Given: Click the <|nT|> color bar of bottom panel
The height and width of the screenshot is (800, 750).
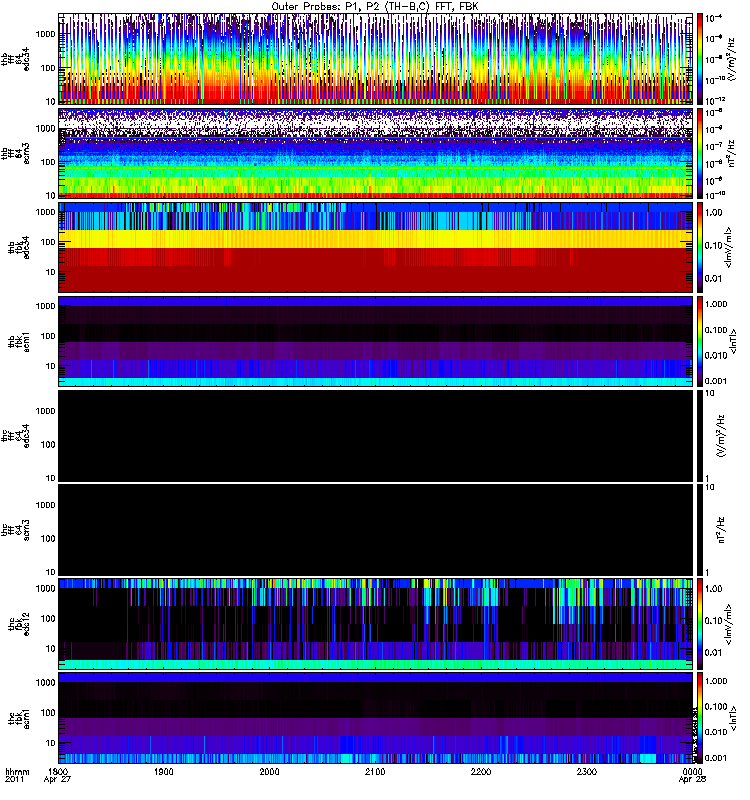Looking at the screenshot, I should click(x=700, y=717).
